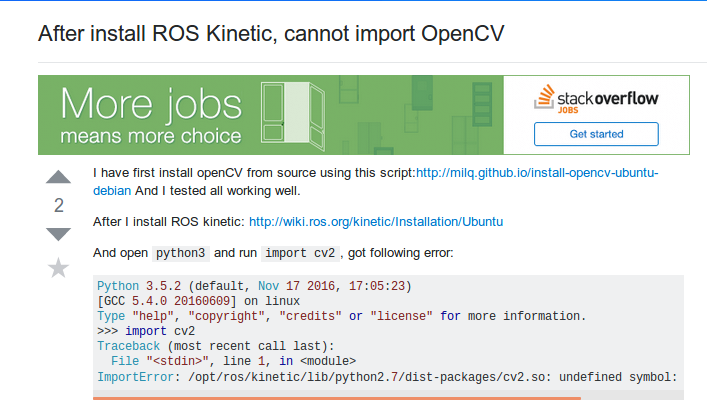
Task: Favorite the question with the star icon
Action: coord(58,267)
